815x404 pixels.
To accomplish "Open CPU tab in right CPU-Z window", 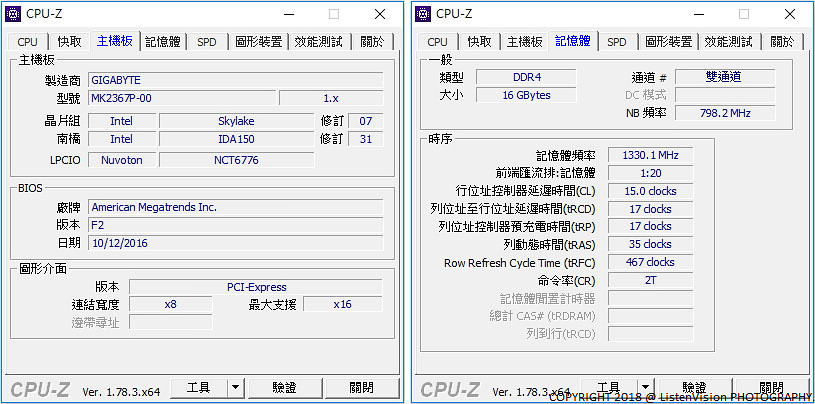I will click(438, 42).
